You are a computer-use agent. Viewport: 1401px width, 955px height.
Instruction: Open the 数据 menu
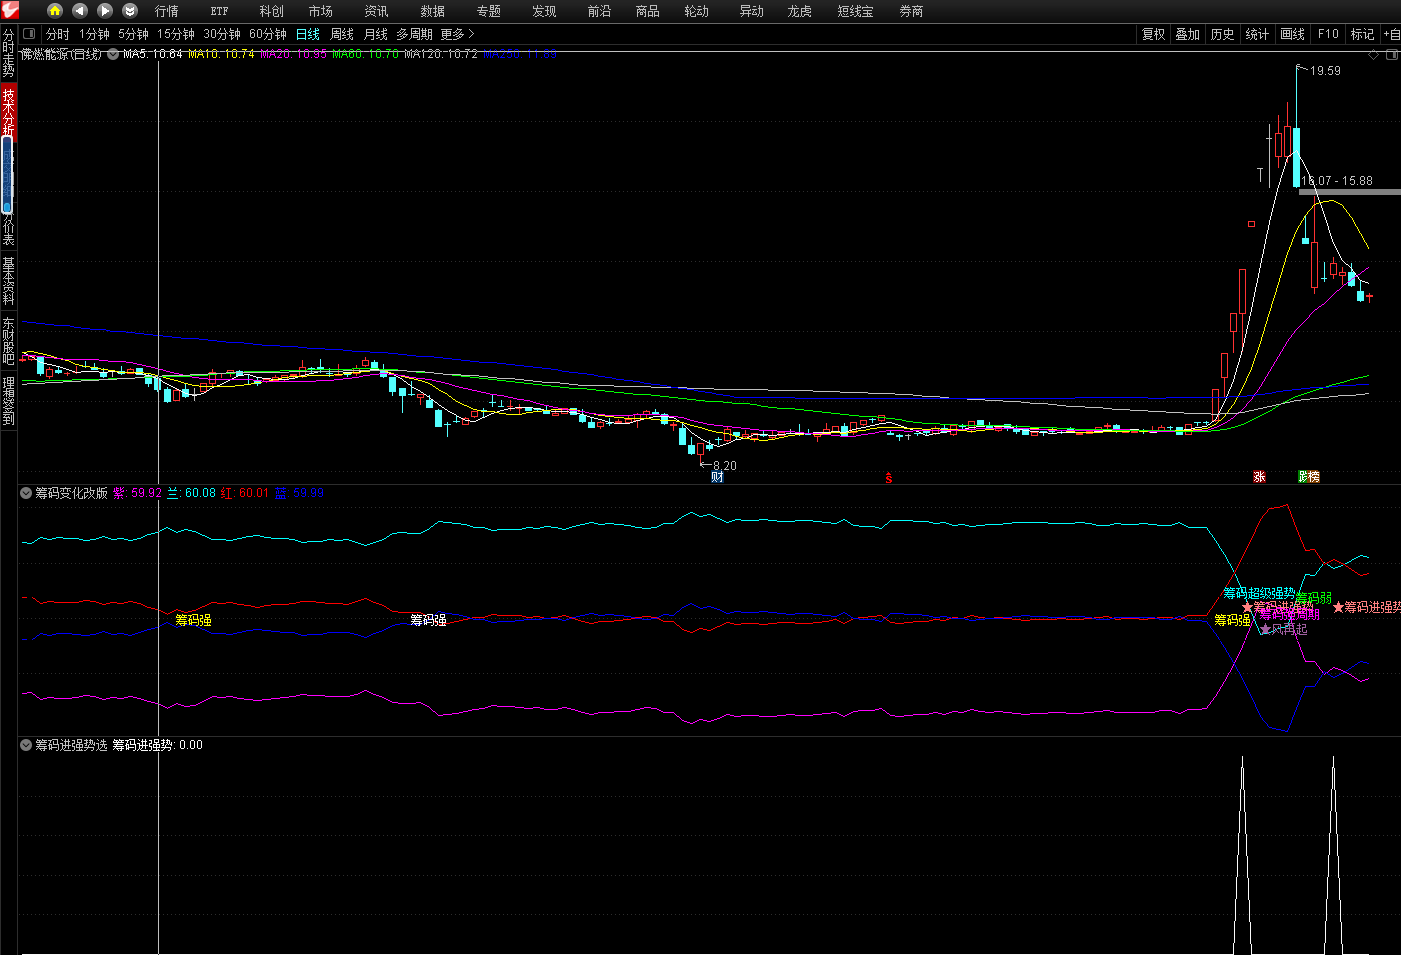(x=432, y=11)
